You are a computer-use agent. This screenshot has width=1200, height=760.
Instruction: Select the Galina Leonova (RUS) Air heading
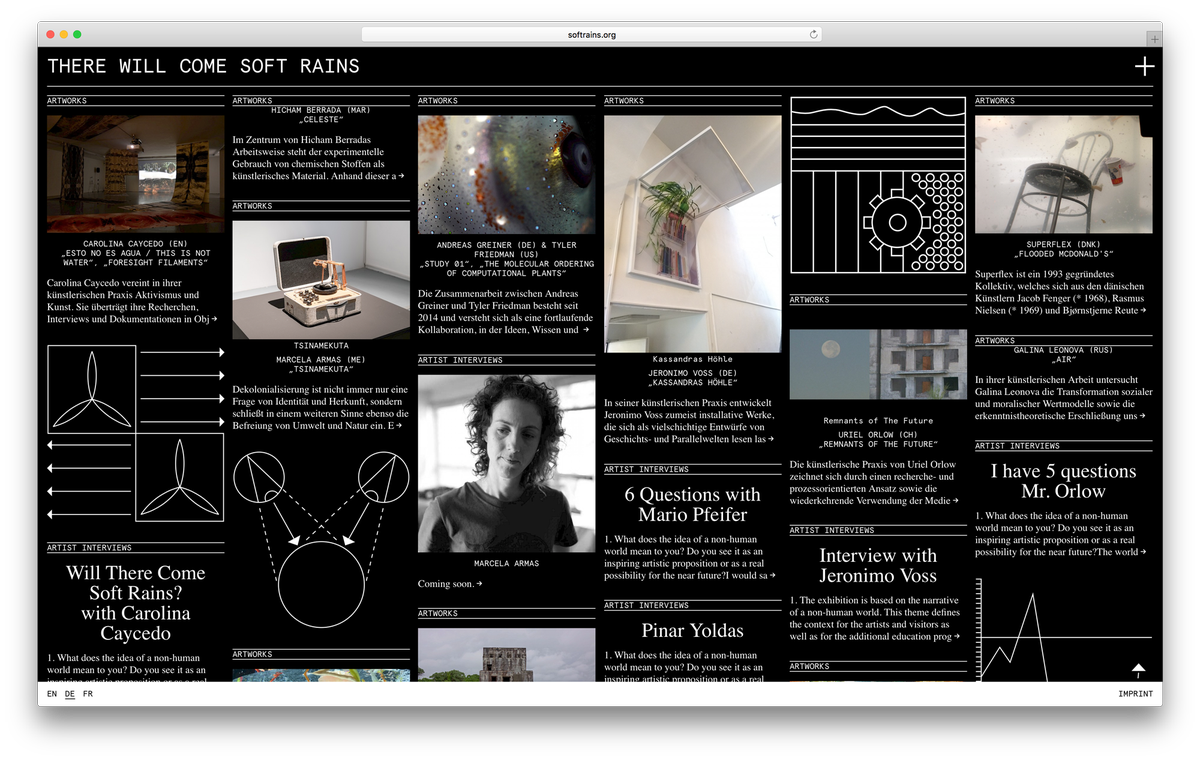[x=1064, y=356]
